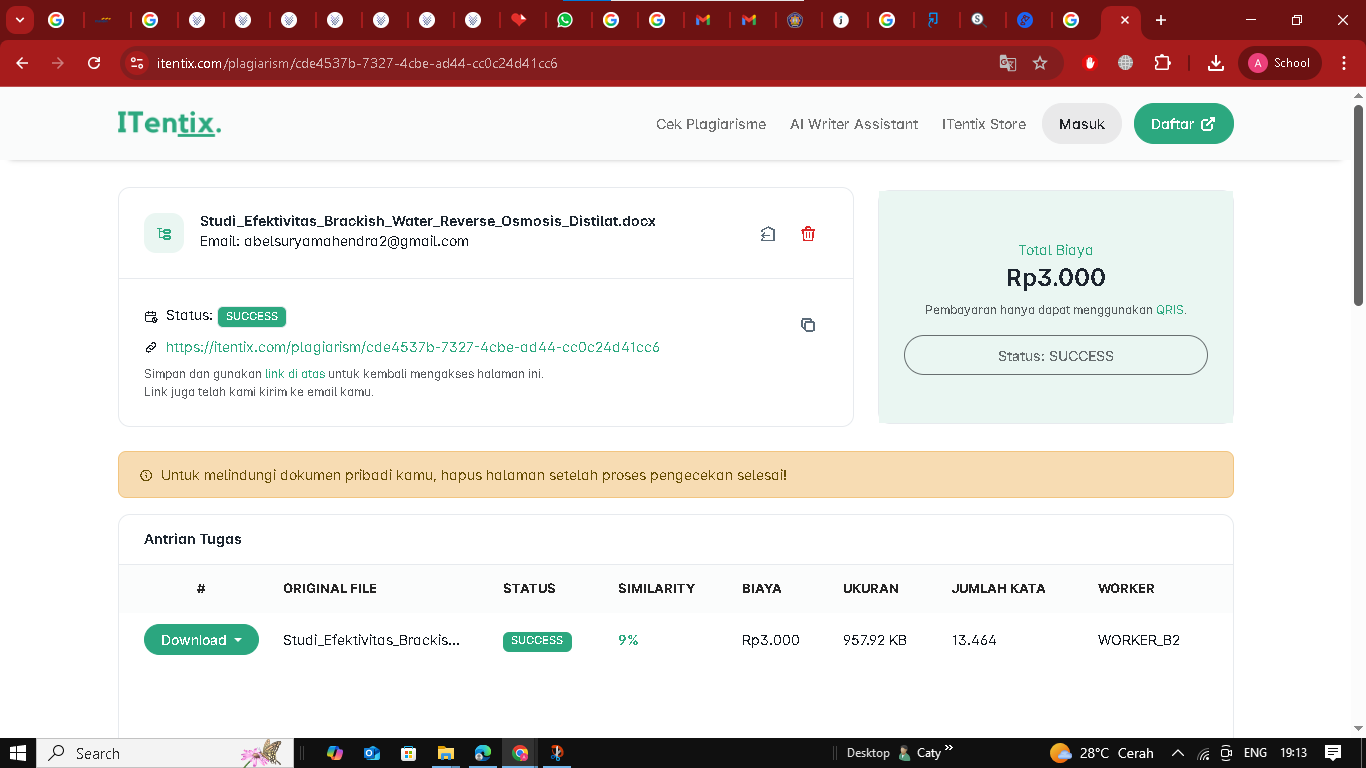This screenshot has width=1366, height=768.
Task: Click the JUMLAH KATA column header
Action: pos(999,588)
